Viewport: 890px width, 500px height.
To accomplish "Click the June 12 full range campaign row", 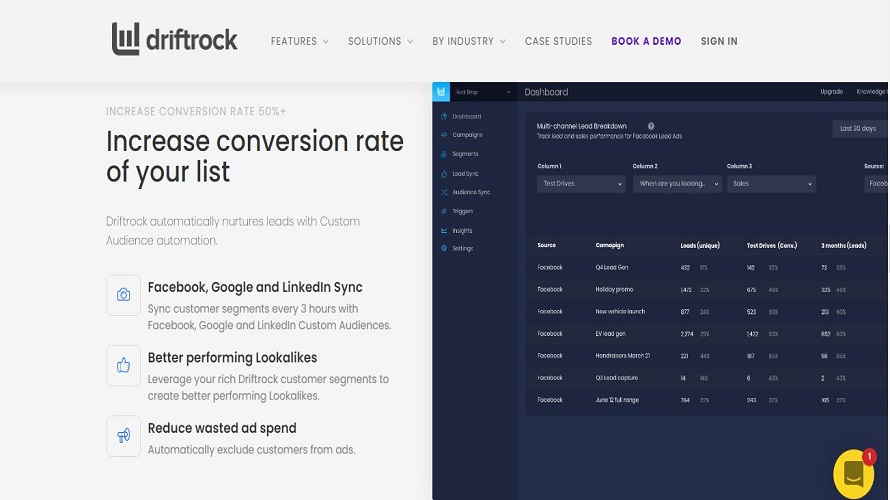I will pos(707,400).
